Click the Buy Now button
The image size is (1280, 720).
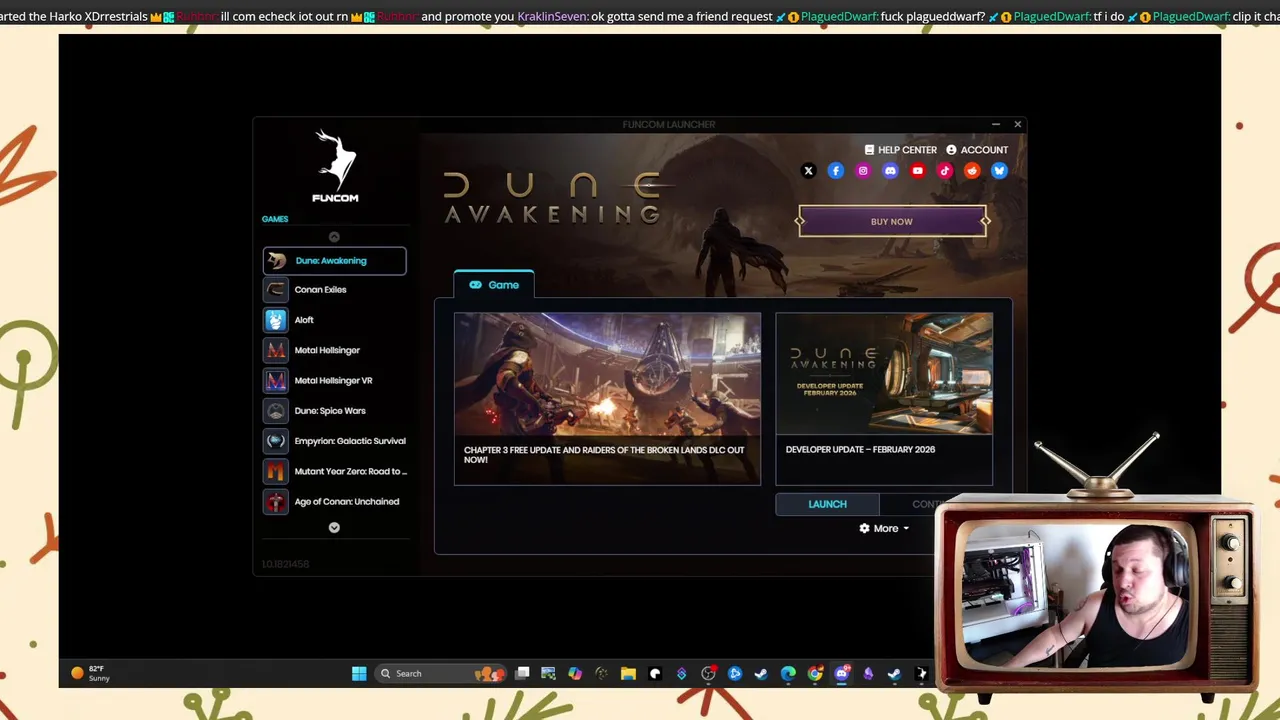click(x=892, y=222)
